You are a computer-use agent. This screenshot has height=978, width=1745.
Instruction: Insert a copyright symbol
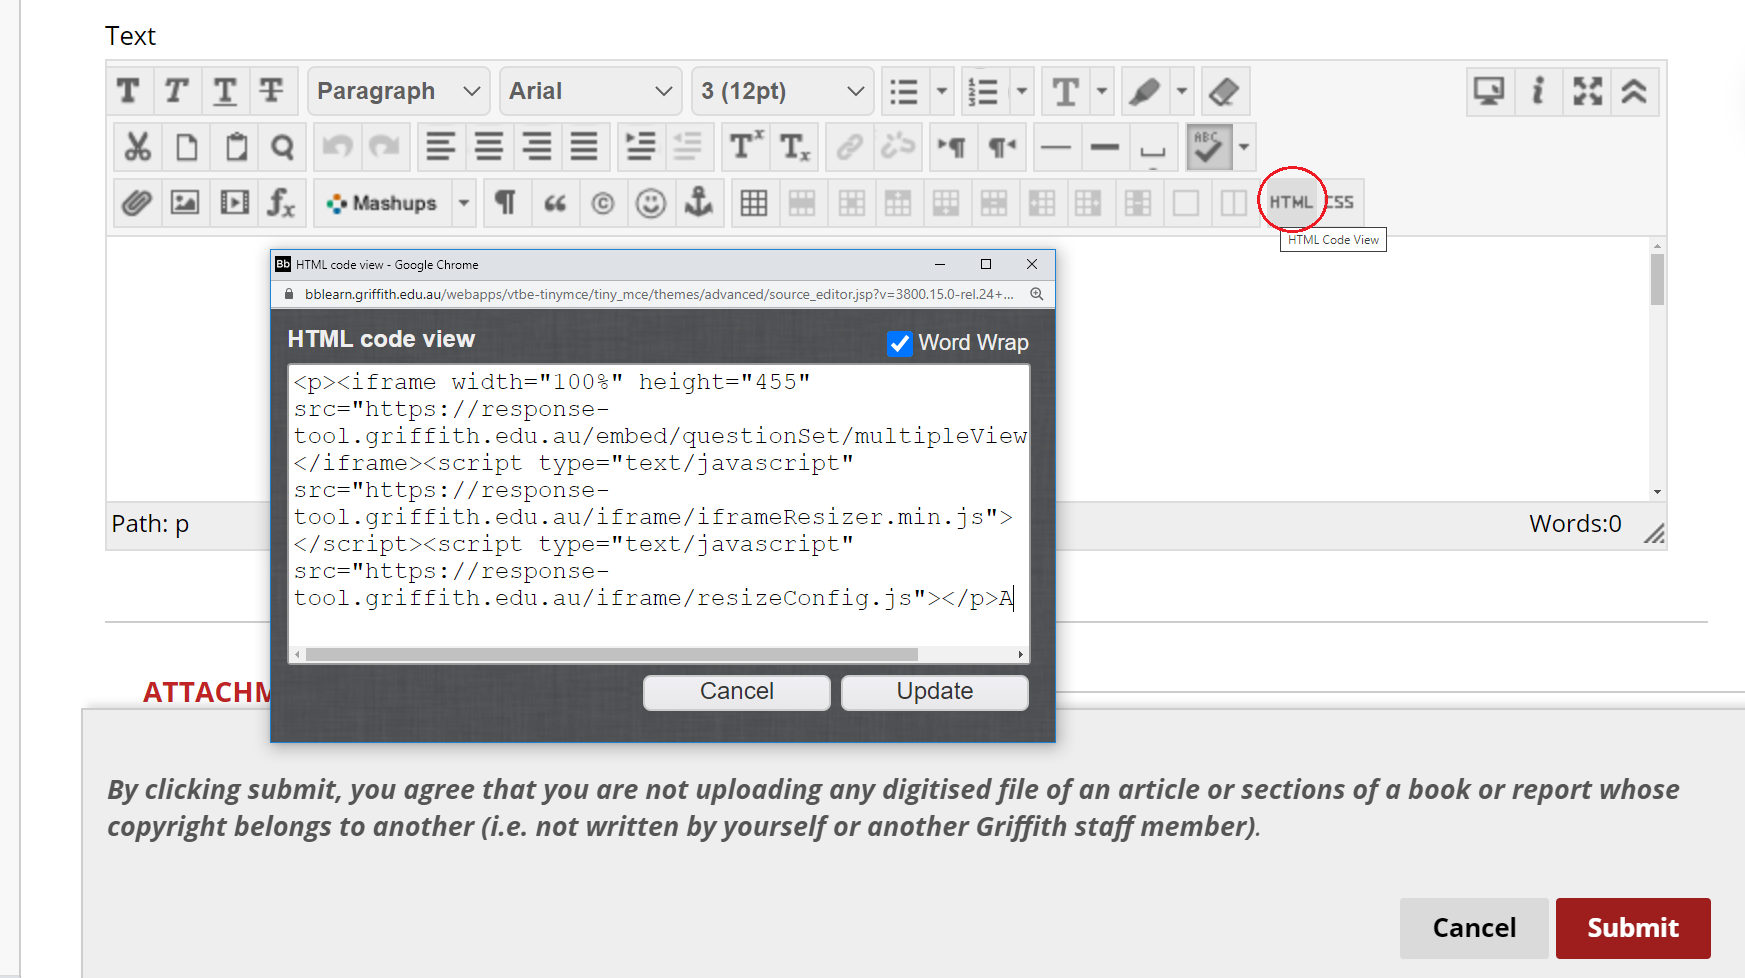point(603,203)
